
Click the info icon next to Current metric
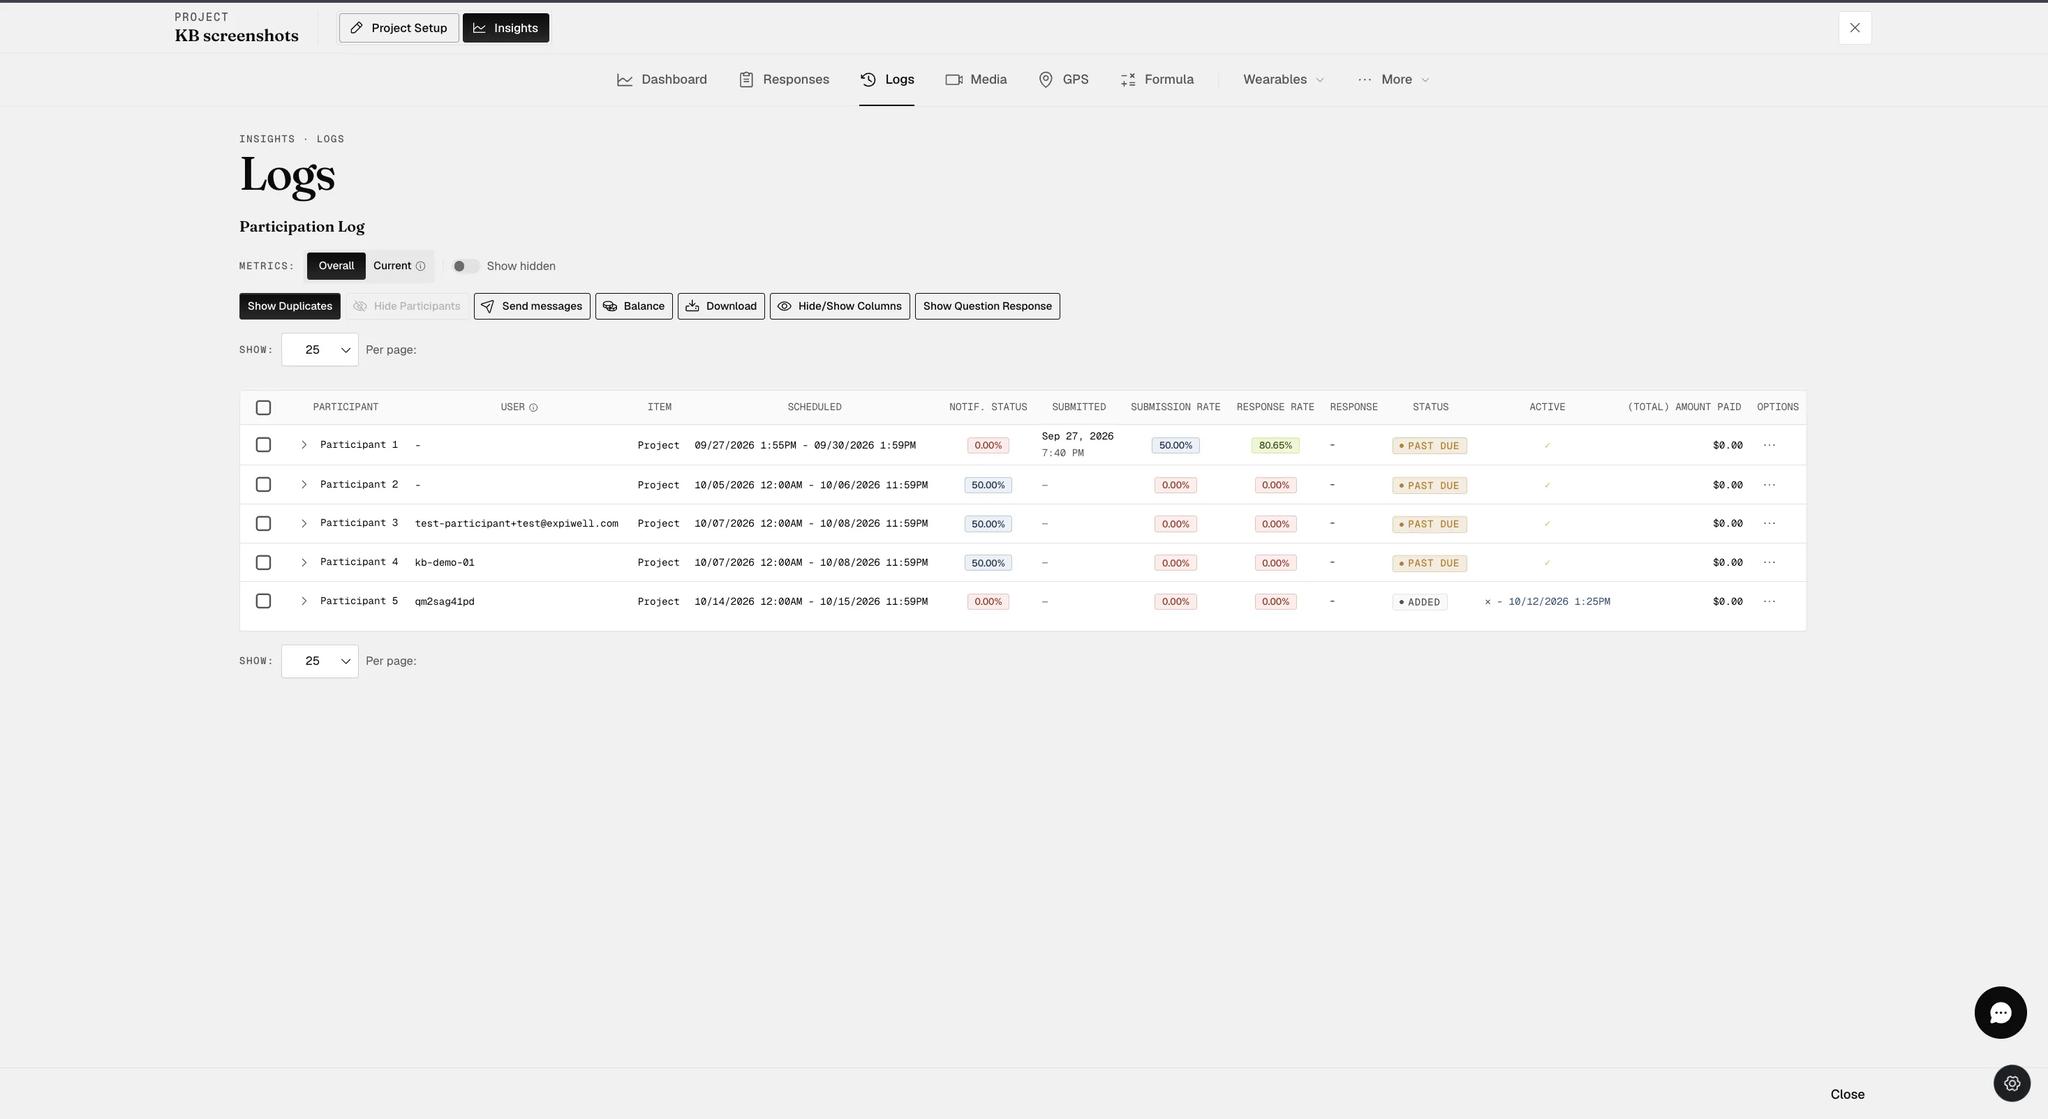point(421,266)
